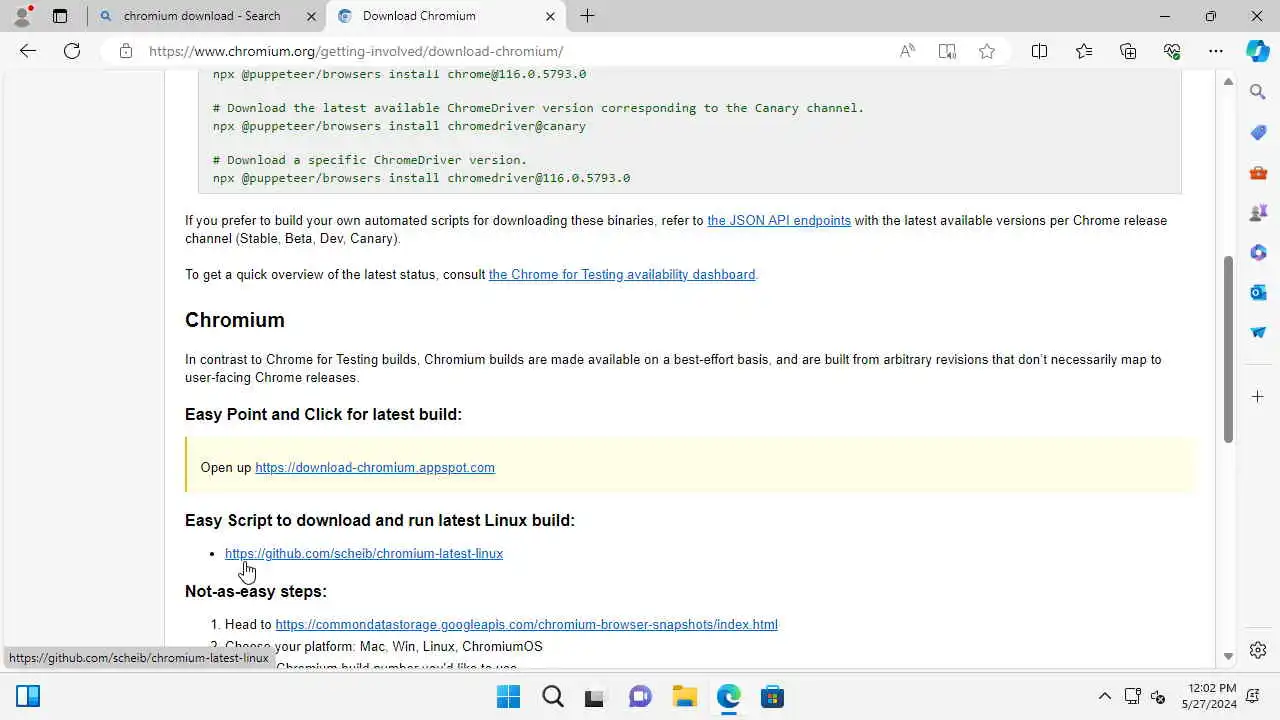Click 'Easy Point and Click for latest build' heading
Viewport: 1280px width, 720px height.
[x=323, y=414]
